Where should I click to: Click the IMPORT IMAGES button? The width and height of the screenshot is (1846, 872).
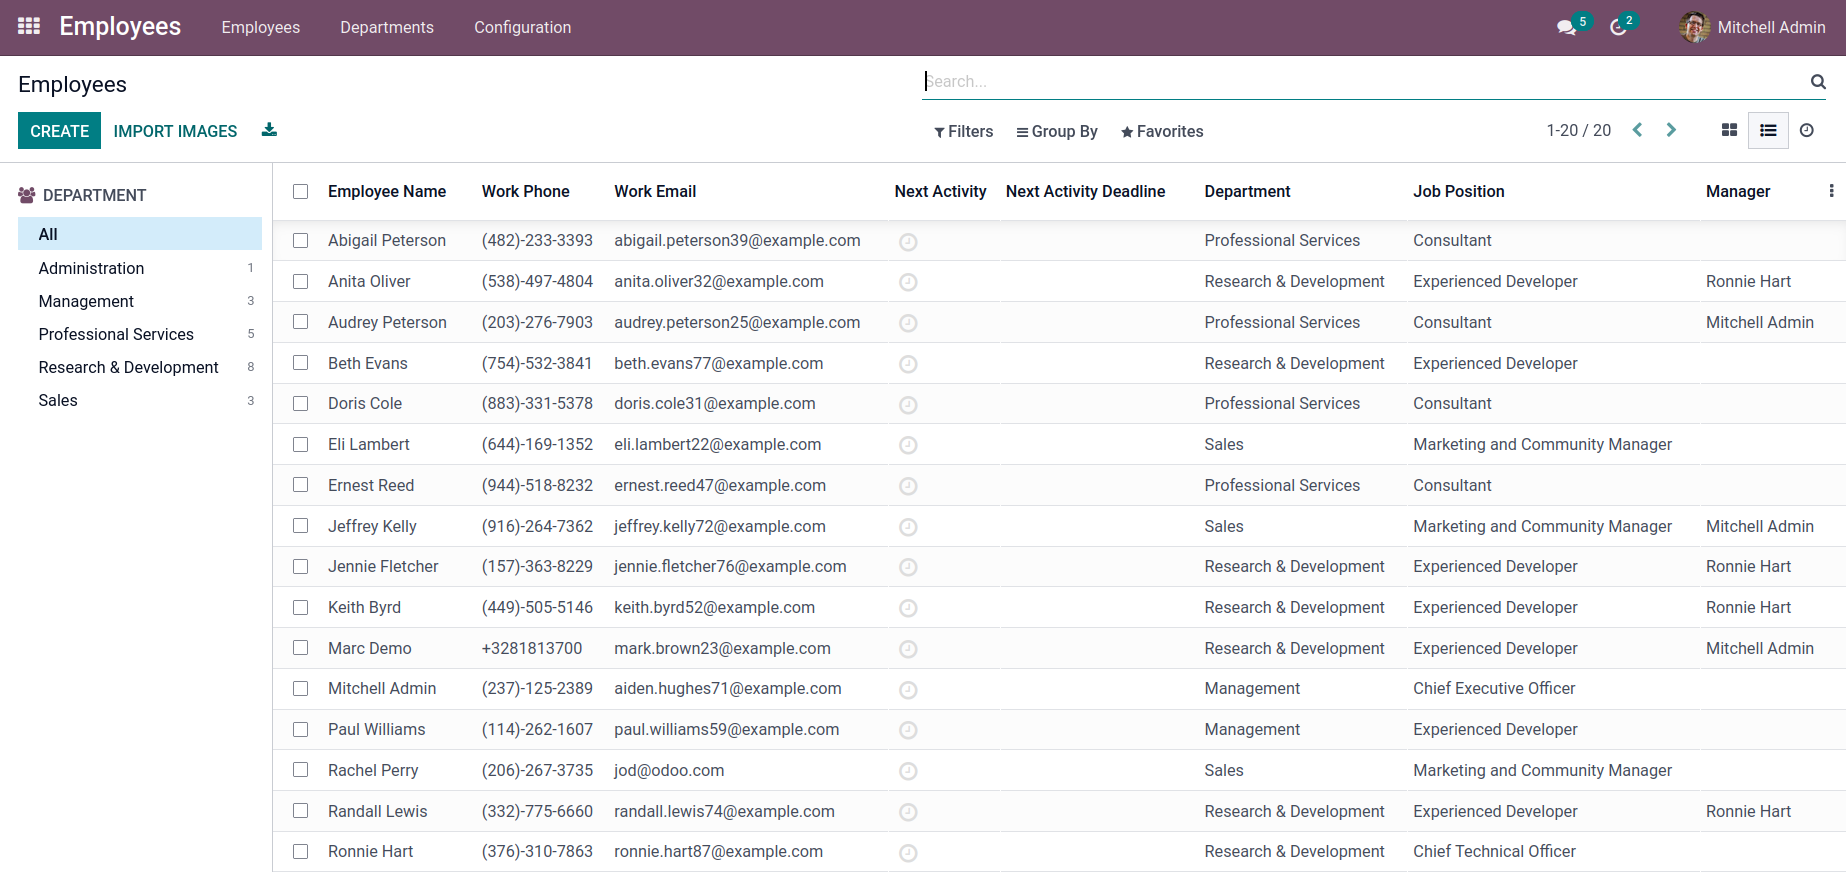175,131
